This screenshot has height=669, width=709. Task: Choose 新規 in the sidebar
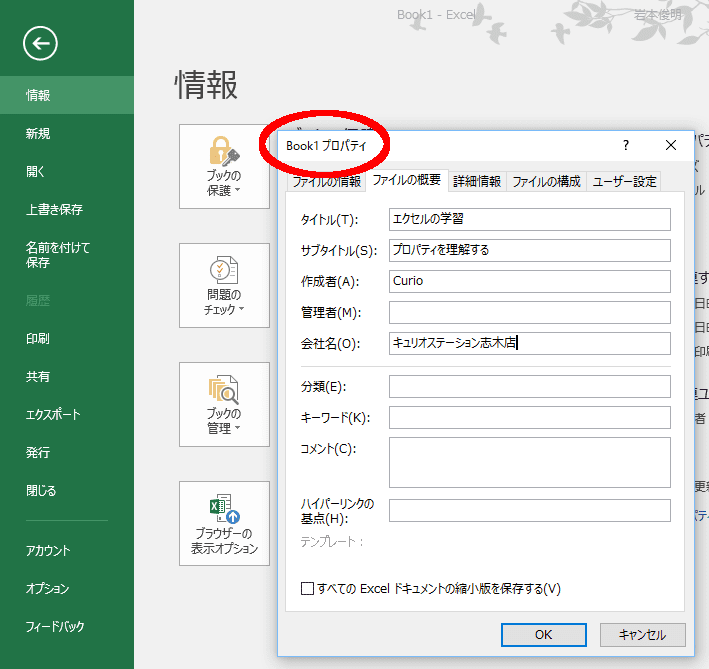[67, 133]
